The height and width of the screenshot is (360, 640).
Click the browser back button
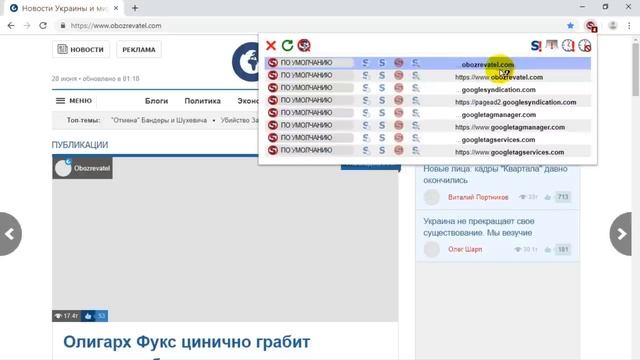tap(11, 25)
